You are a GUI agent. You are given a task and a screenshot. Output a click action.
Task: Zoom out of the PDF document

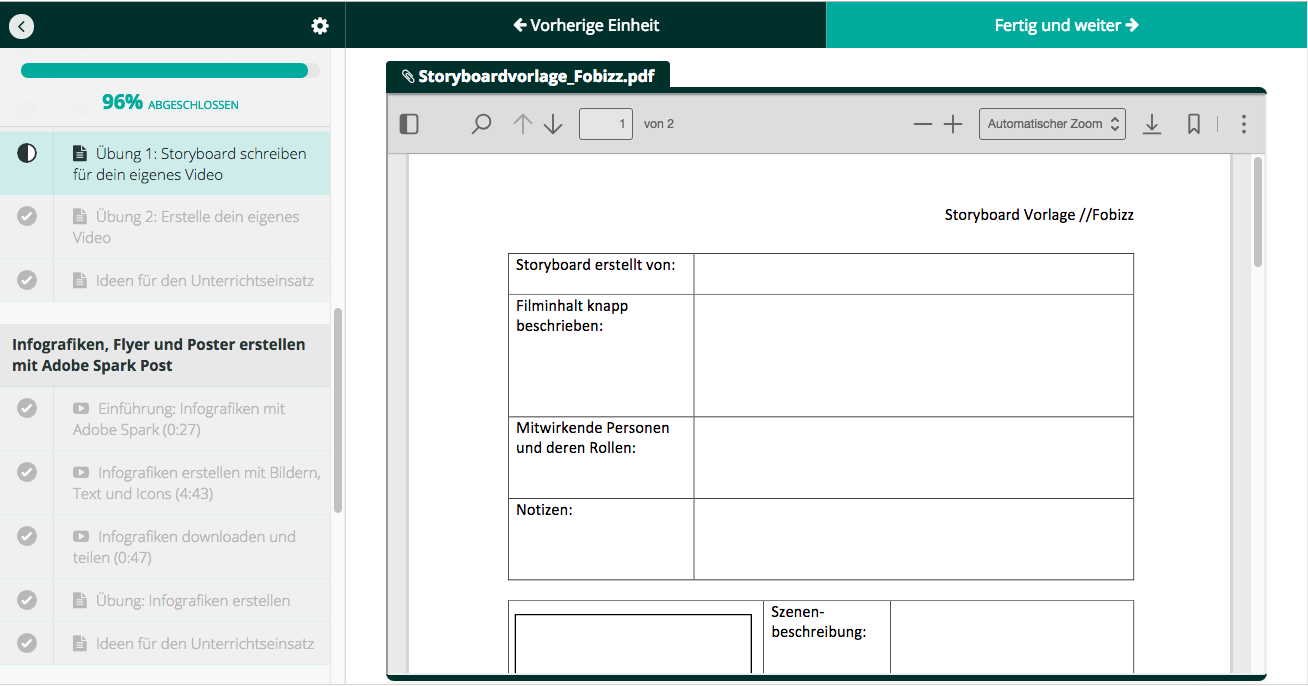click(x=922, y=123)
